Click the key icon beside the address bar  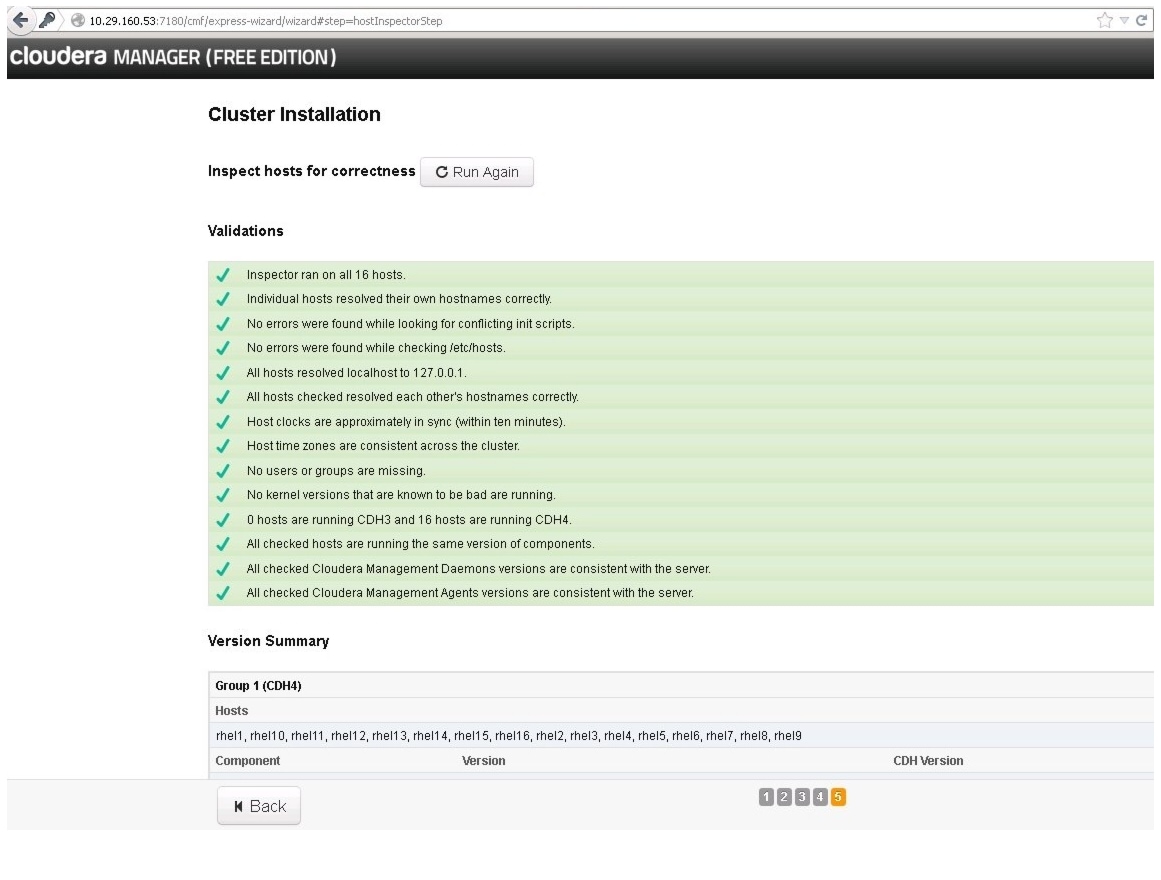coord(48,21)
